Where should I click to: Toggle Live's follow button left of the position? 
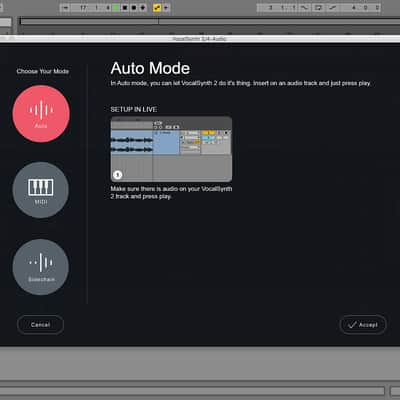[x=65, y=8]
